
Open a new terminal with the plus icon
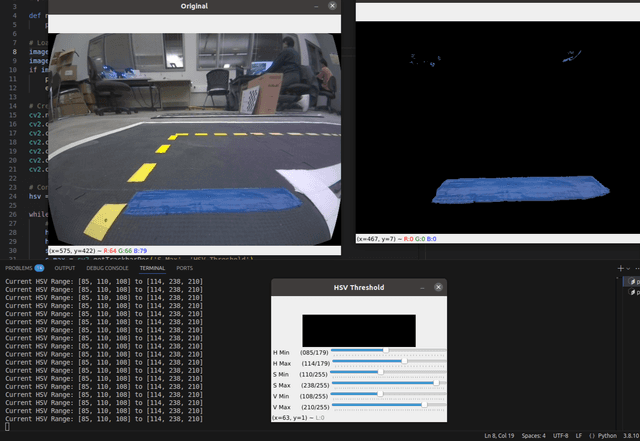621,268
